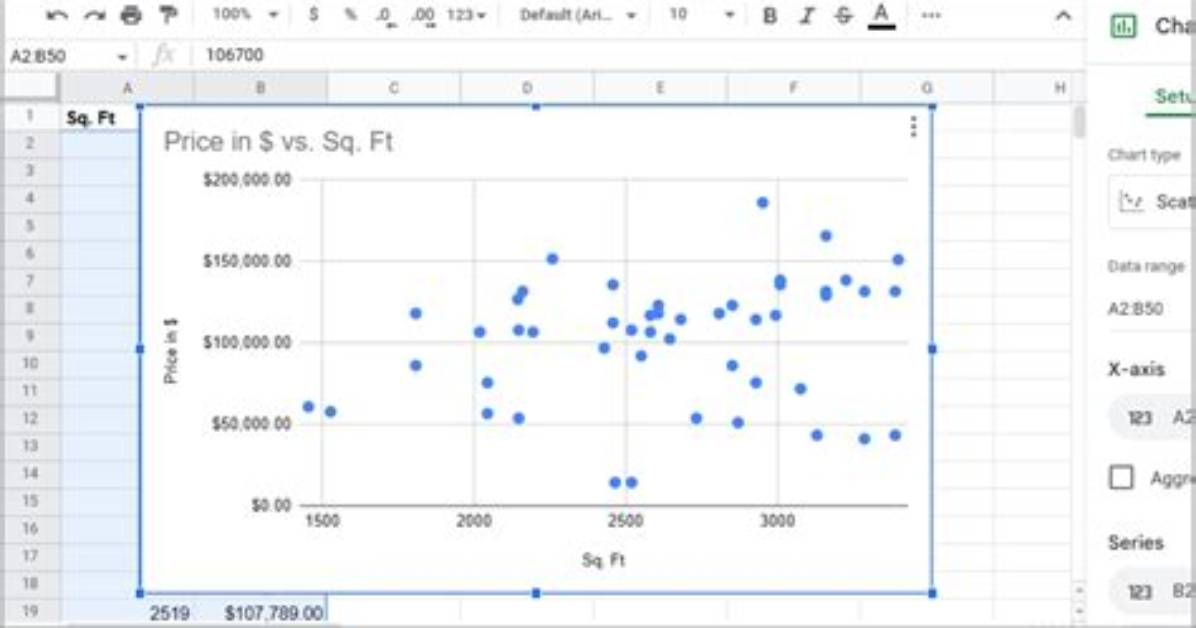Click the vertical scrollbar of the sheet
Image resolution: width=1196 pixels, height=628 pixels.
pos(1079,122)
